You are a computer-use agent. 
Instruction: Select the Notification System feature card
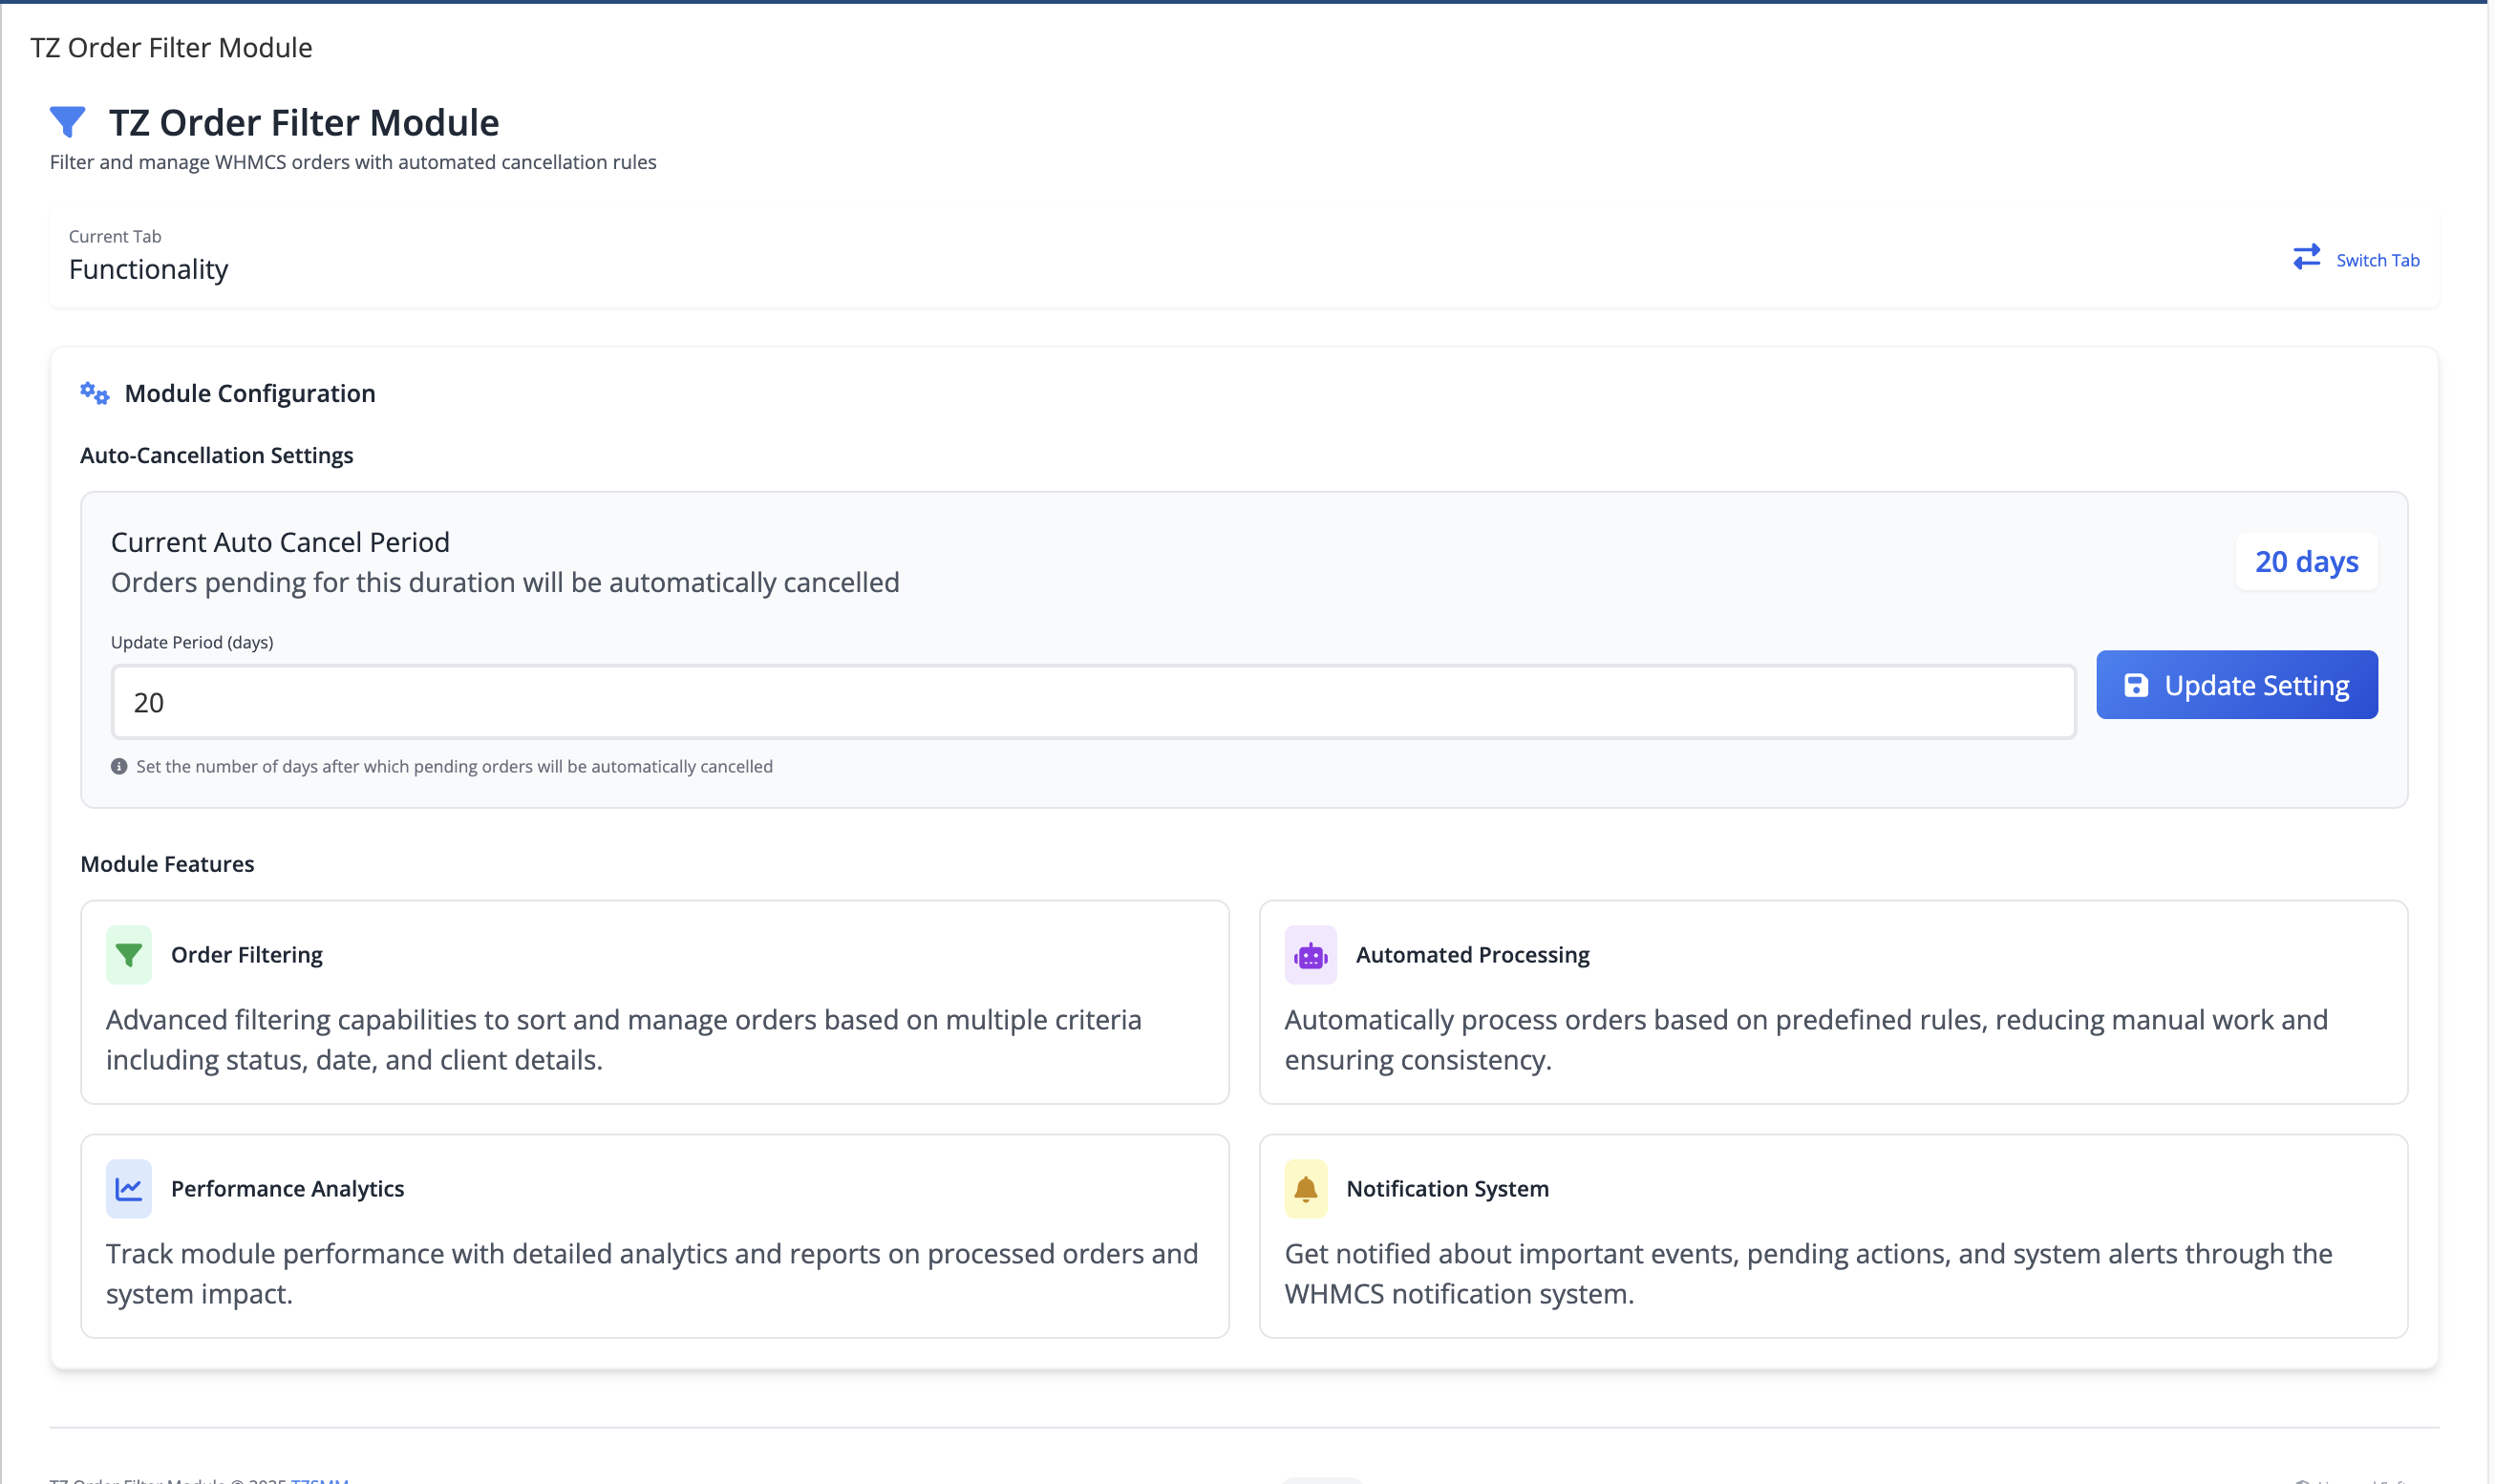coord(1834,1236)
